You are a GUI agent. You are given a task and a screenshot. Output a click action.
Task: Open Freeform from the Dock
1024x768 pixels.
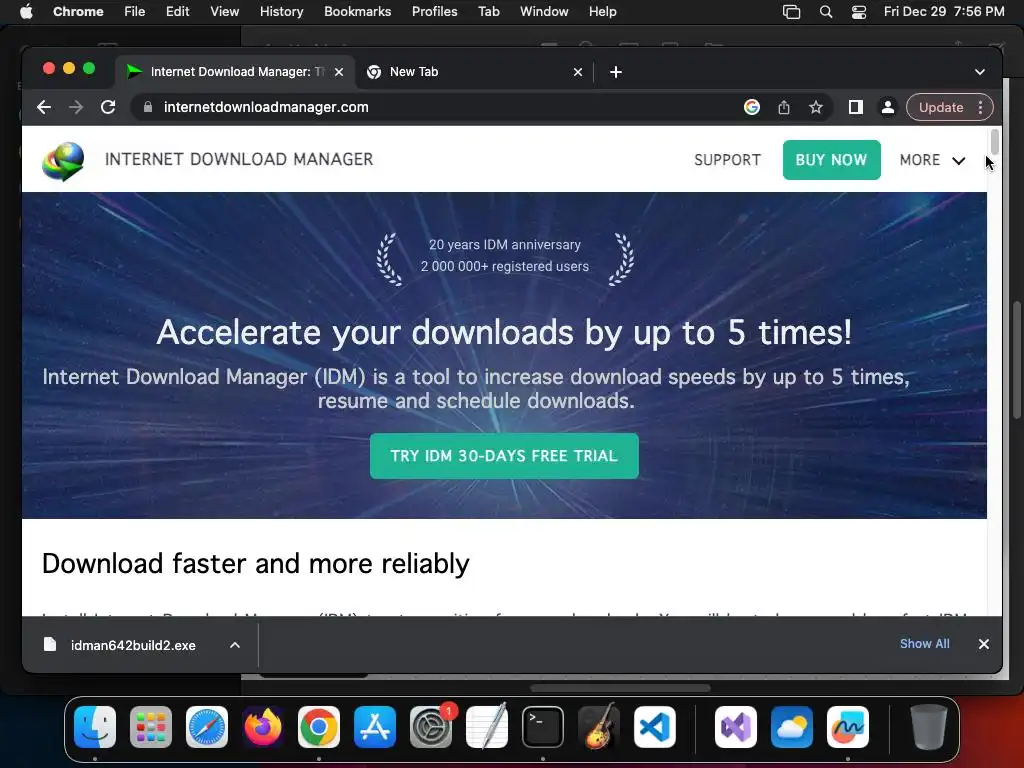(848, 727)
